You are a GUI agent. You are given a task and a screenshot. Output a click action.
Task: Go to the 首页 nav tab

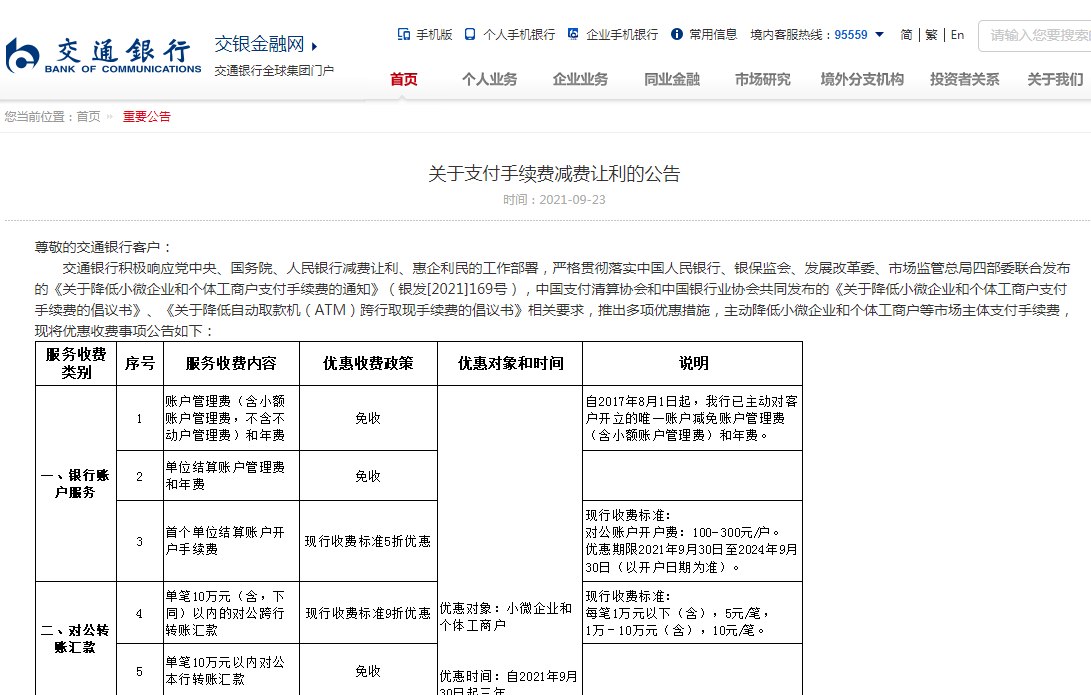(404, 79)
